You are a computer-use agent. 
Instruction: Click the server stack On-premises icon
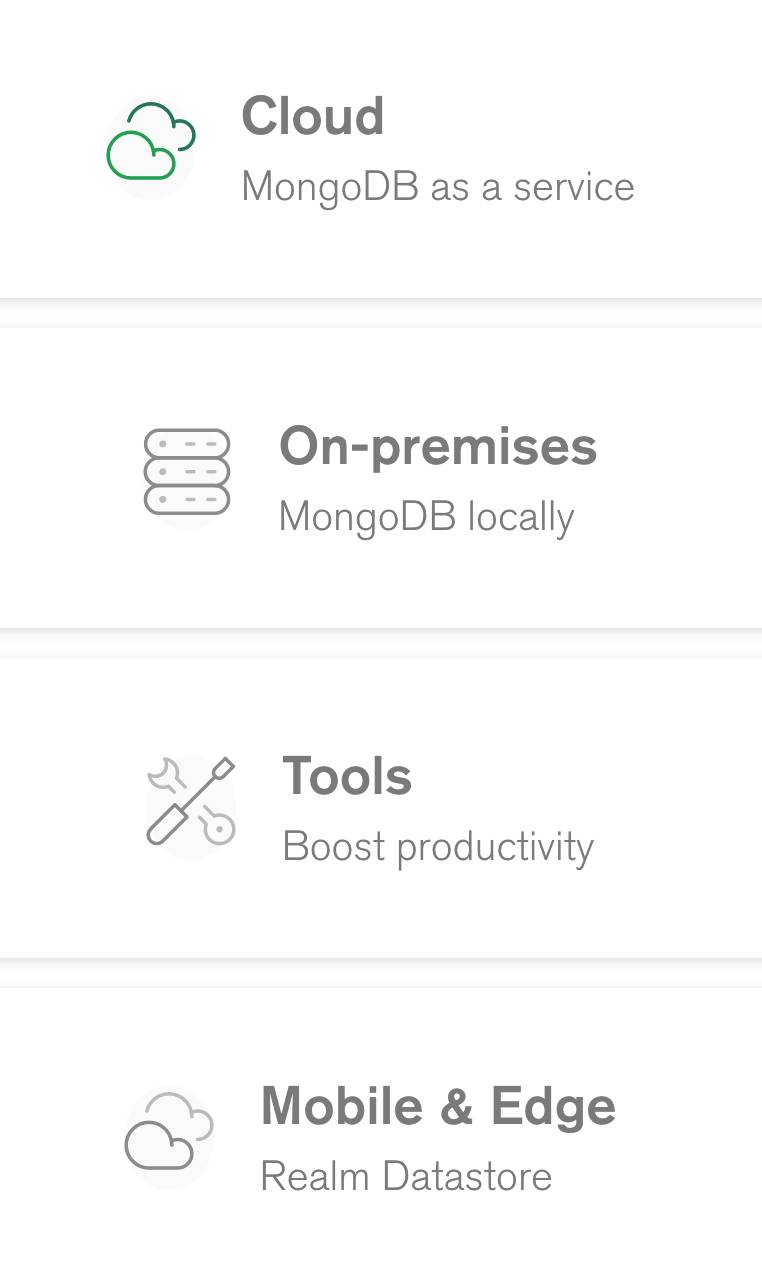coord(187,472)
